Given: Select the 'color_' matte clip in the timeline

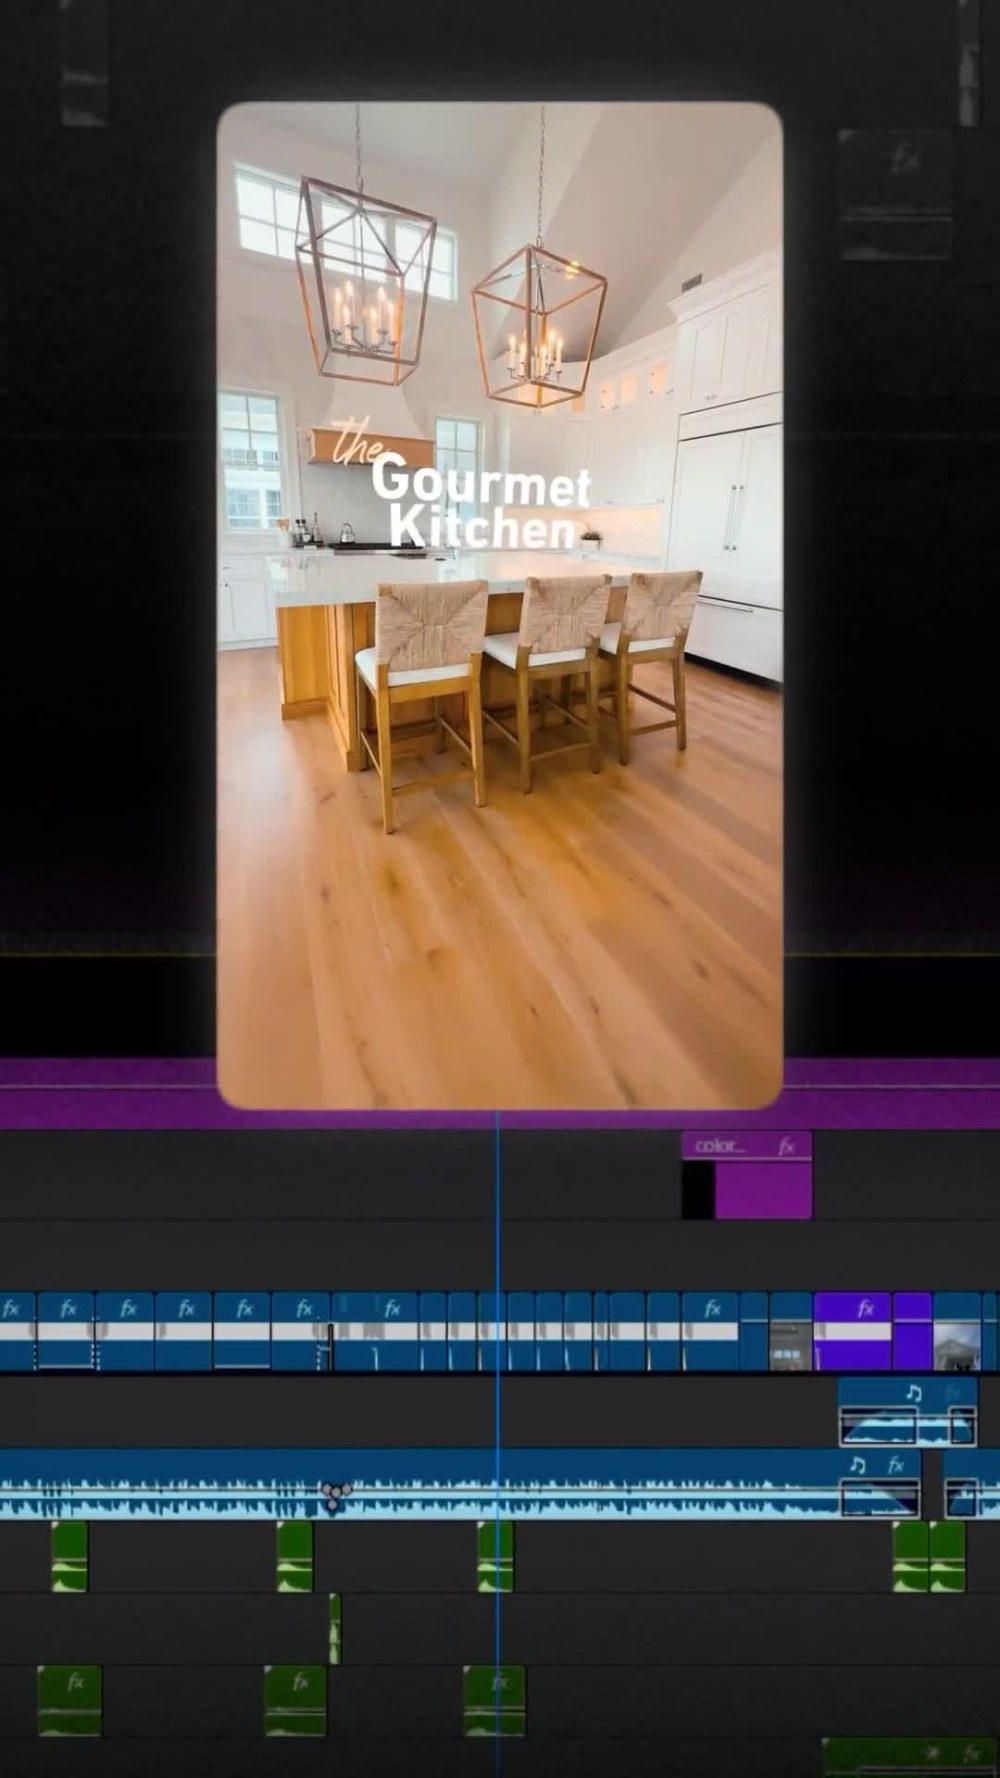Looking at the screenshot, I should tap(747, 1175).
